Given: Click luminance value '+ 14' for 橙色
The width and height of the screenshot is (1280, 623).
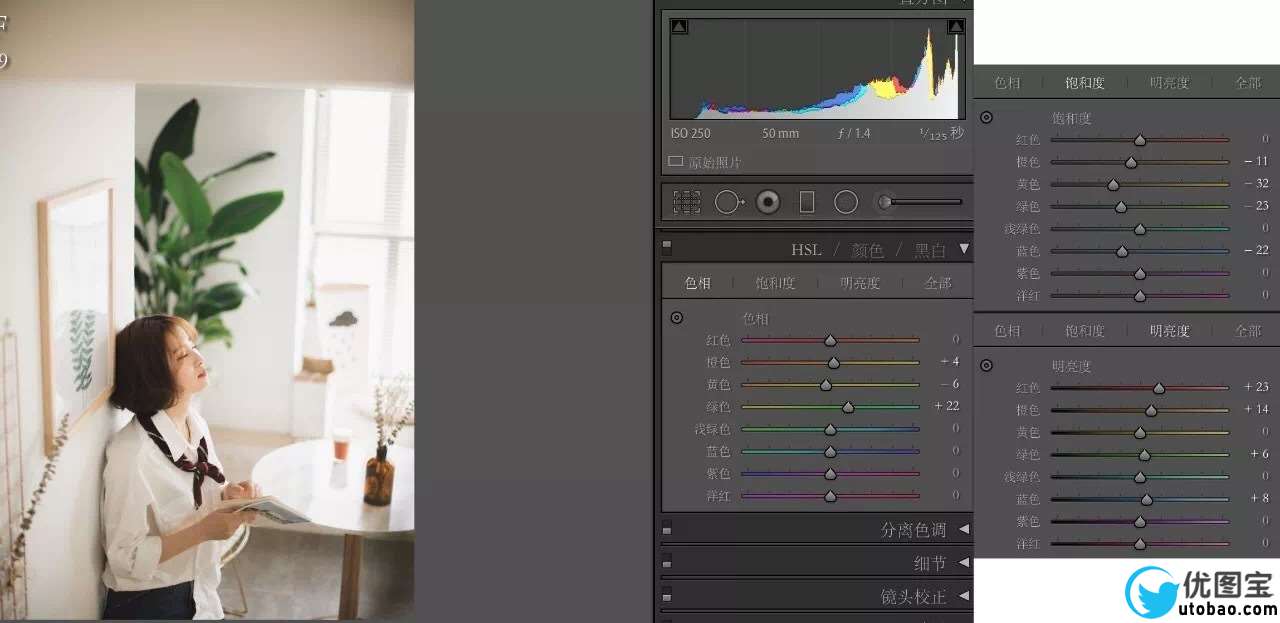Looking at the screenshot, I should tap(1256, 409).
